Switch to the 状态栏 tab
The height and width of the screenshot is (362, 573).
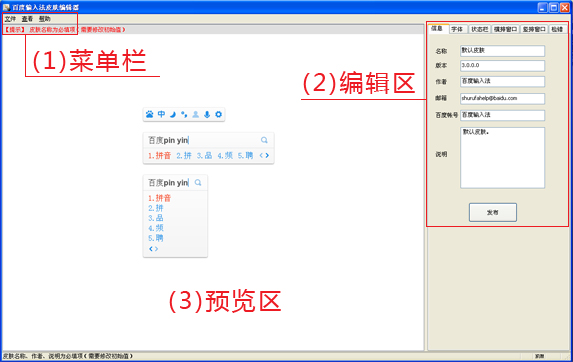point(479,29)
